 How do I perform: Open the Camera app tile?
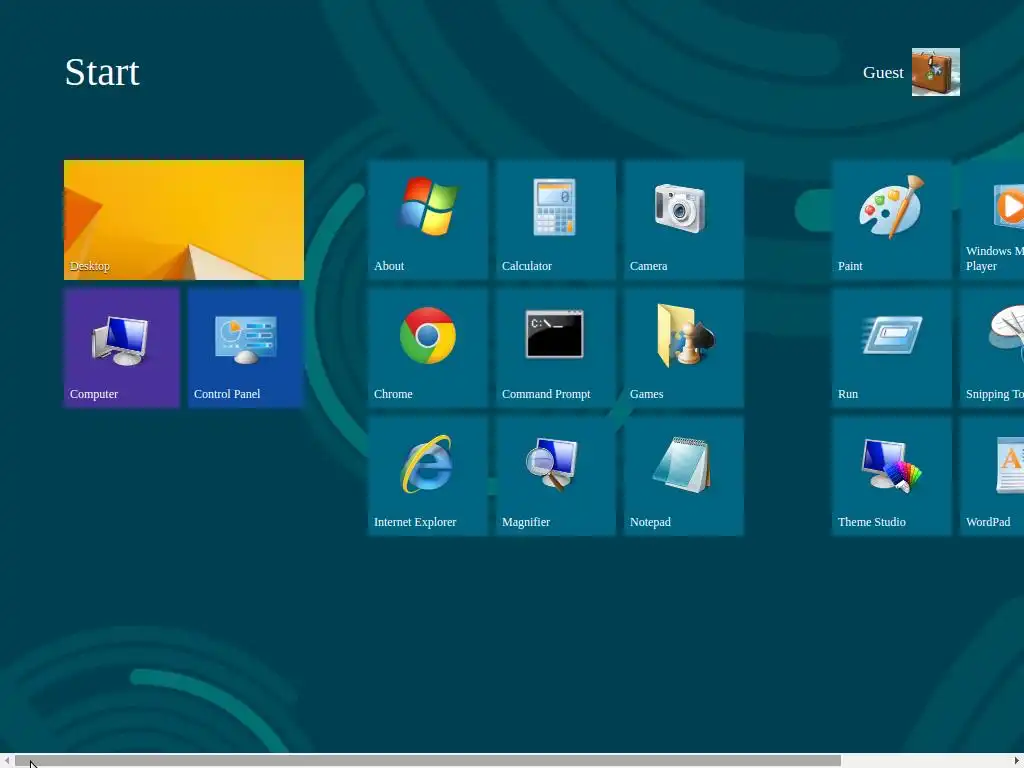684,219
